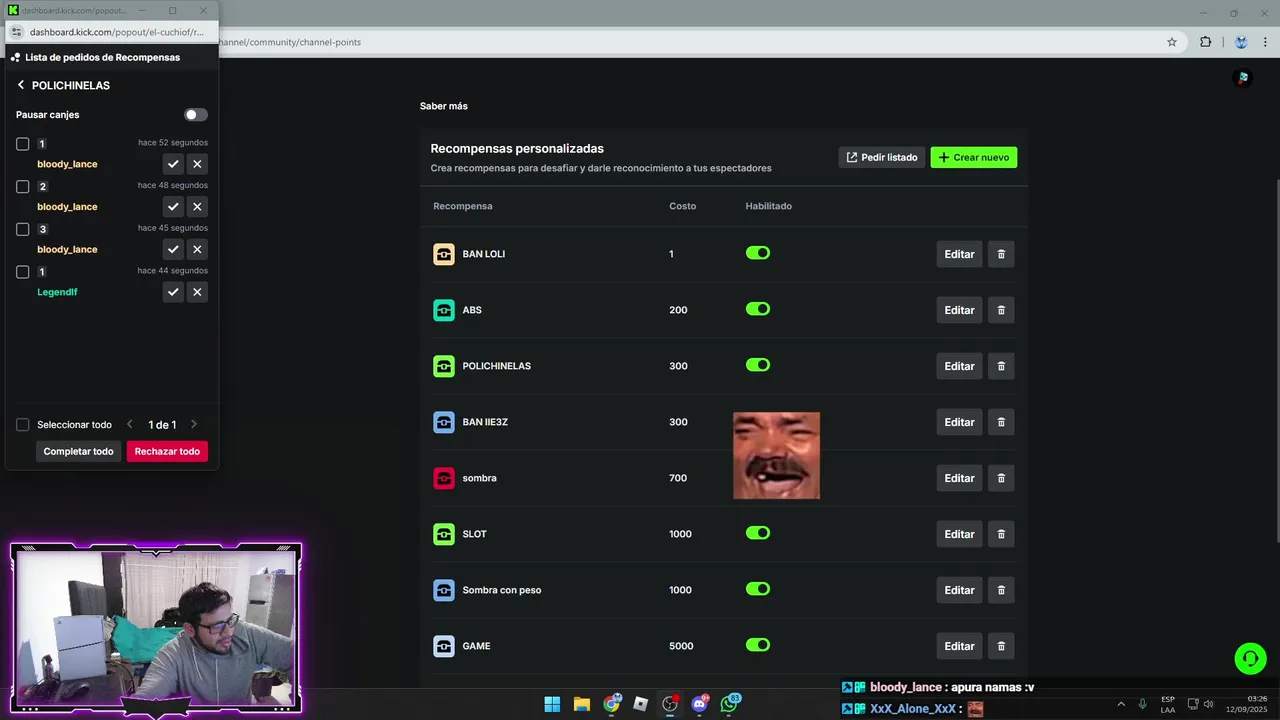The image size is (1280, 720).
Task: Edit the BAN LOLI reward
Action: tap(959, 254)
